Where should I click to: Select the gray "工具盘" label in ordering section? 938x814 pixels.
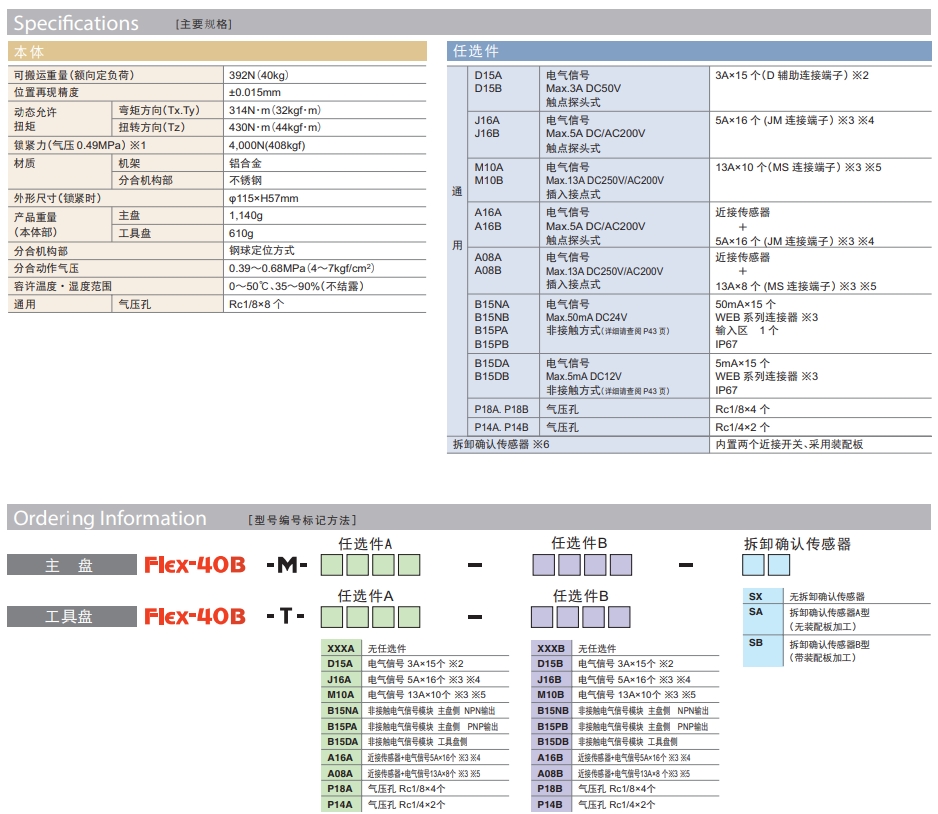(x=72, y=617)
